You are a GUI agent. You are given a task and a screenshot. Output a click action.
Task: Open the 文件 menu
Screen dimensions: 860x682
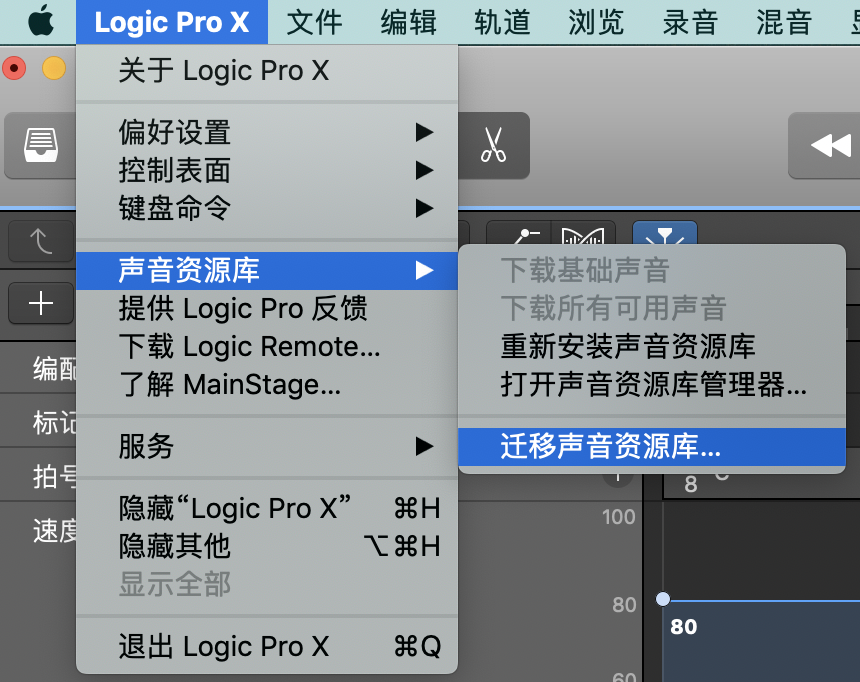click(314, 22)
